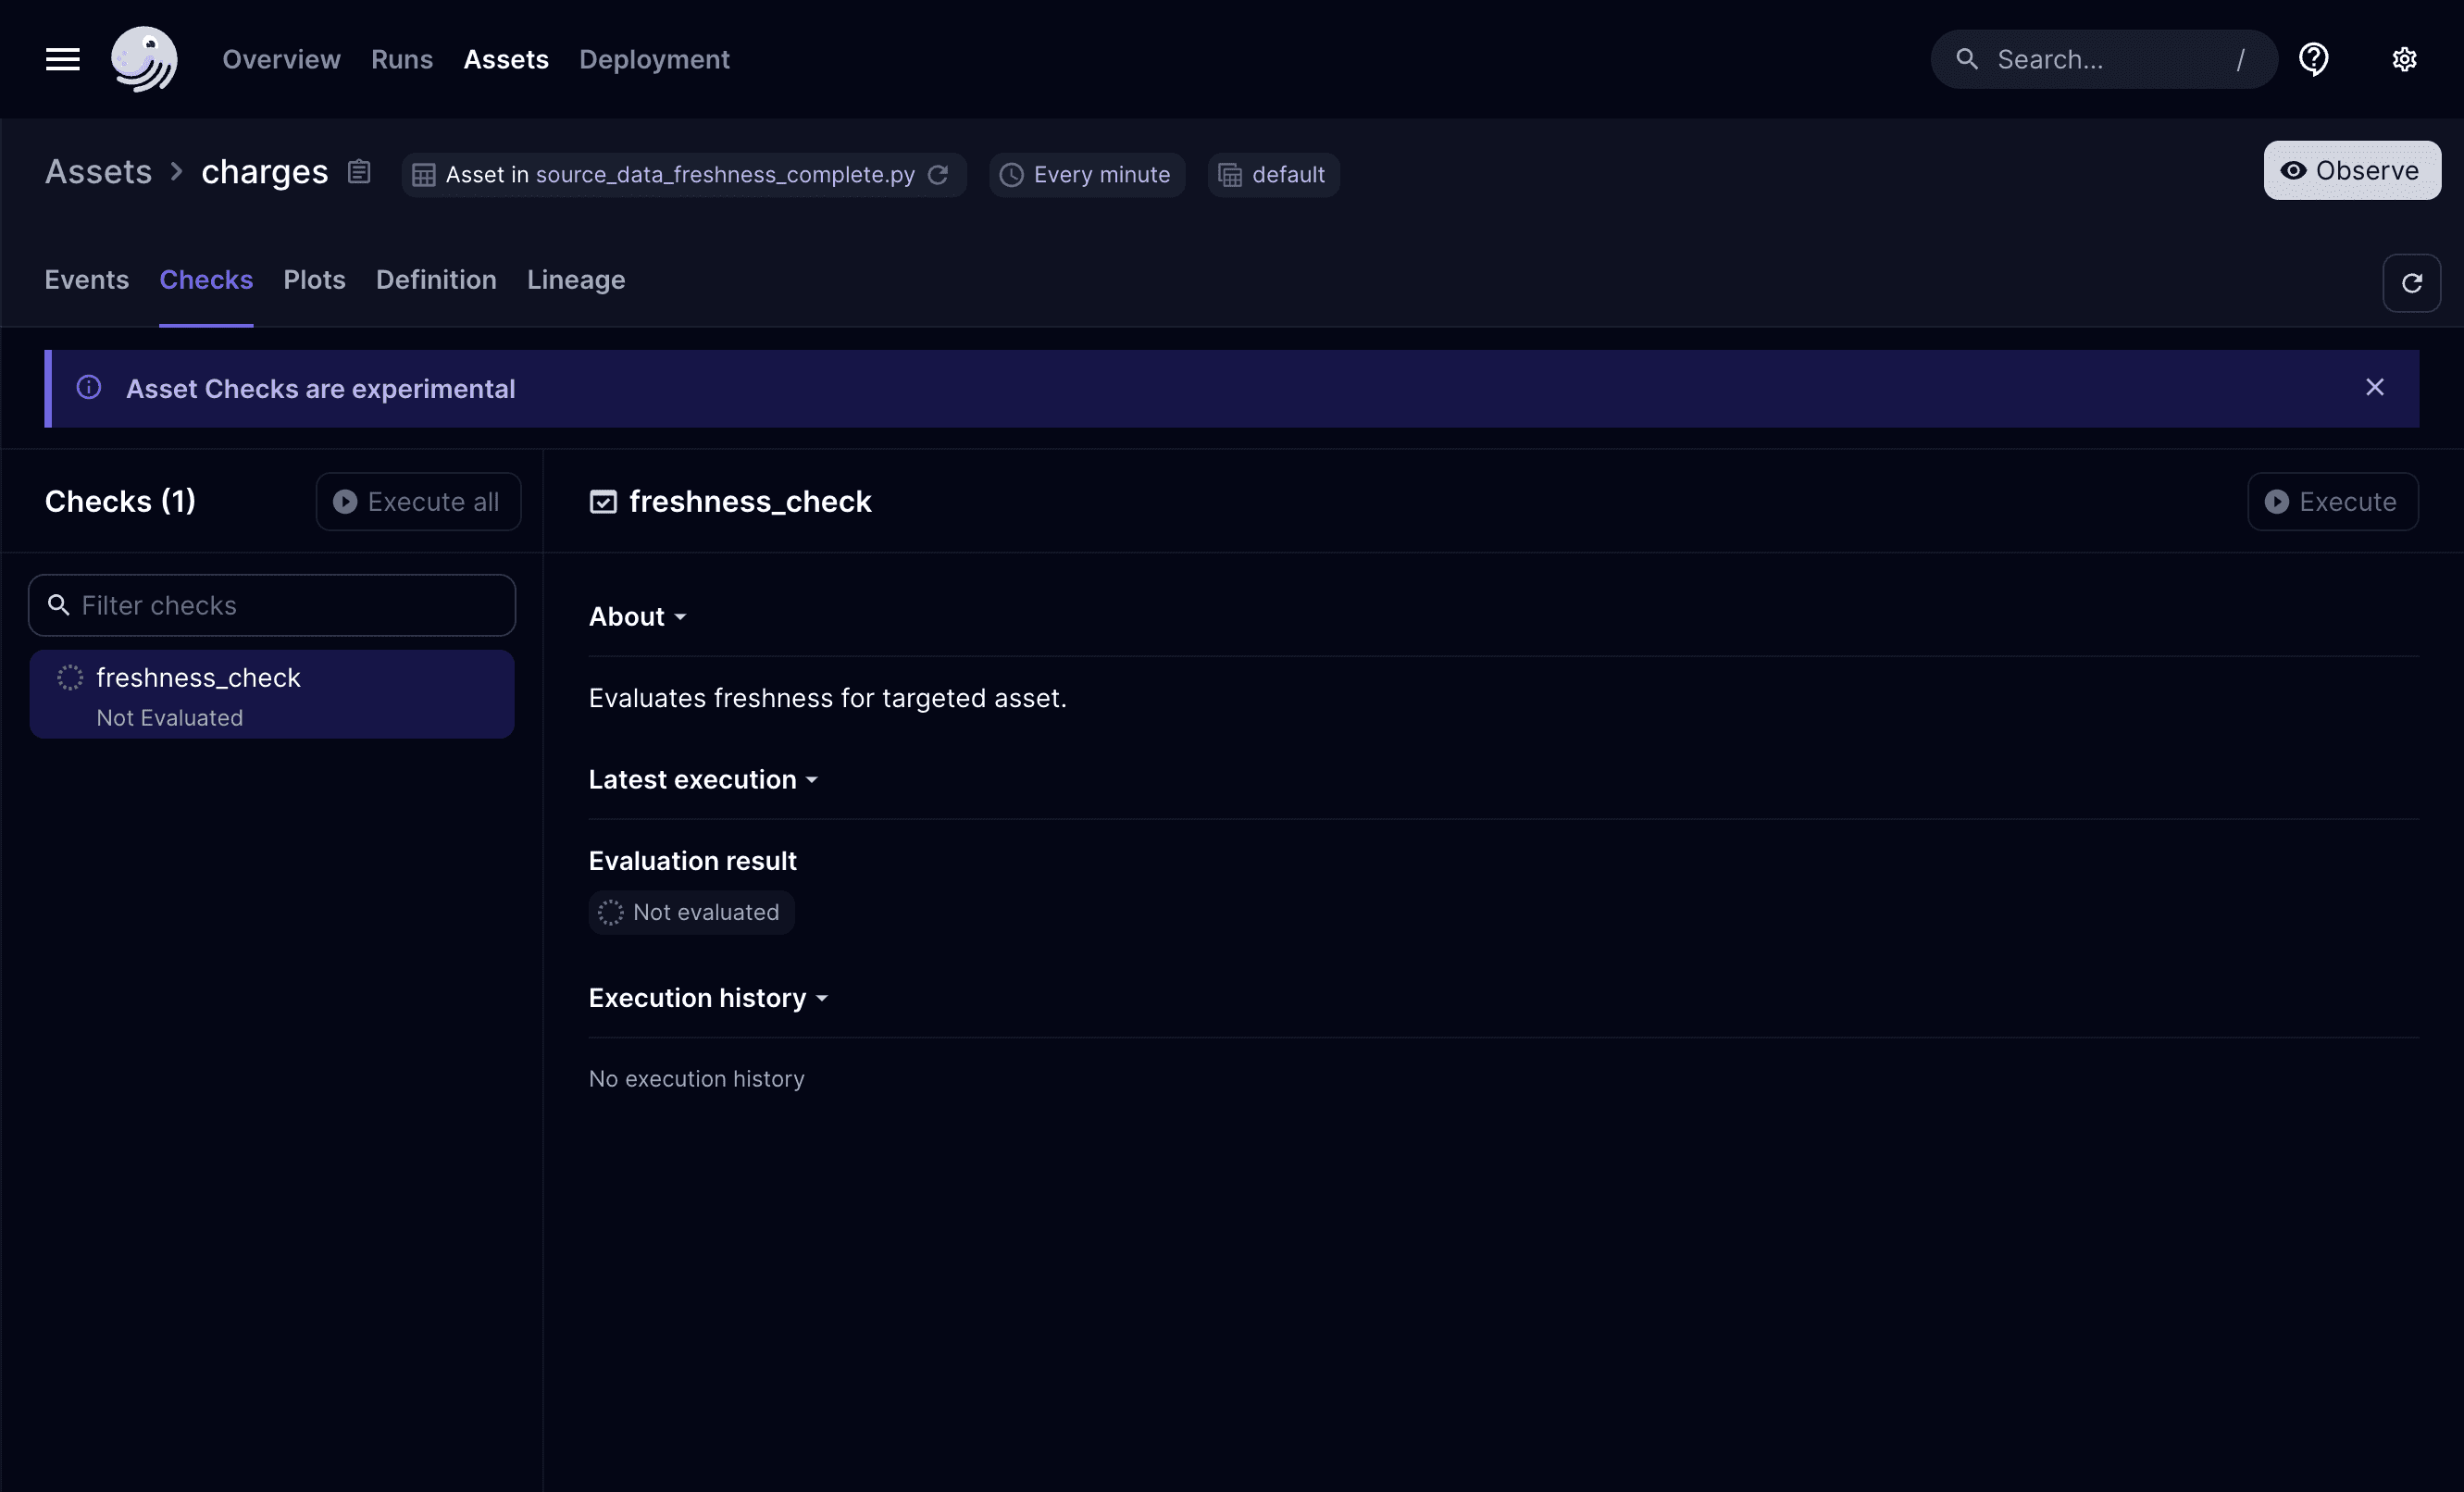The image size is (2464, 1492).
Task: Open the navigation hamburger menu
Action: [61, 59]
